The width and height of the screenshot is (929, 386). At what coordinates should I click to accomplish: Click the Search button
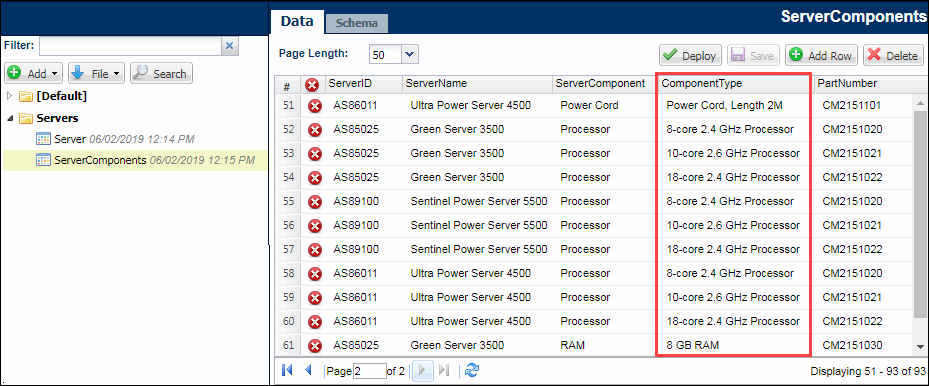(162, 74)
